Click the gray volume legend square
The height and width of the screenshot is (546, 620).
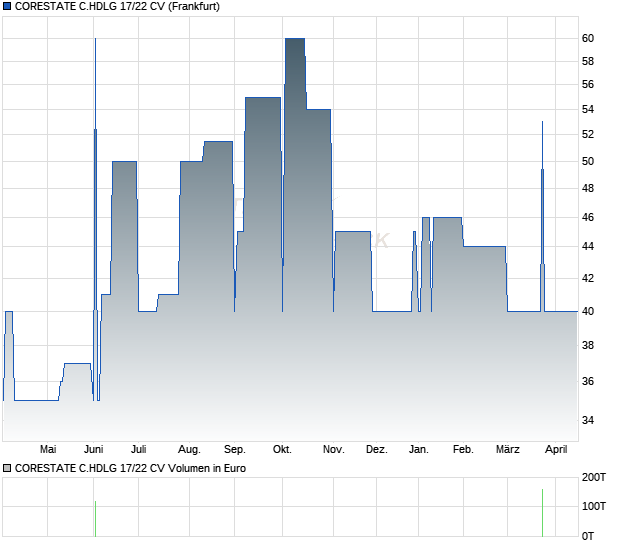[x=7, y=469]
